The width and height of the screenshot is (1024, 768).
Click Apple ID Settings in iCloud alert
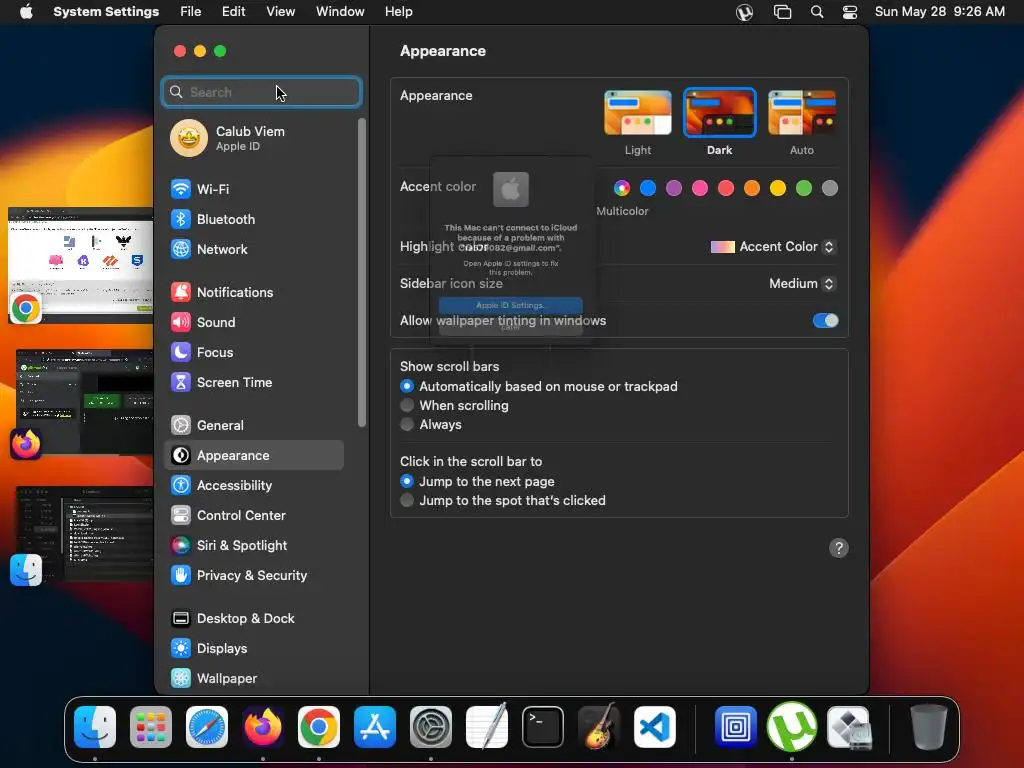pos(510,305)
